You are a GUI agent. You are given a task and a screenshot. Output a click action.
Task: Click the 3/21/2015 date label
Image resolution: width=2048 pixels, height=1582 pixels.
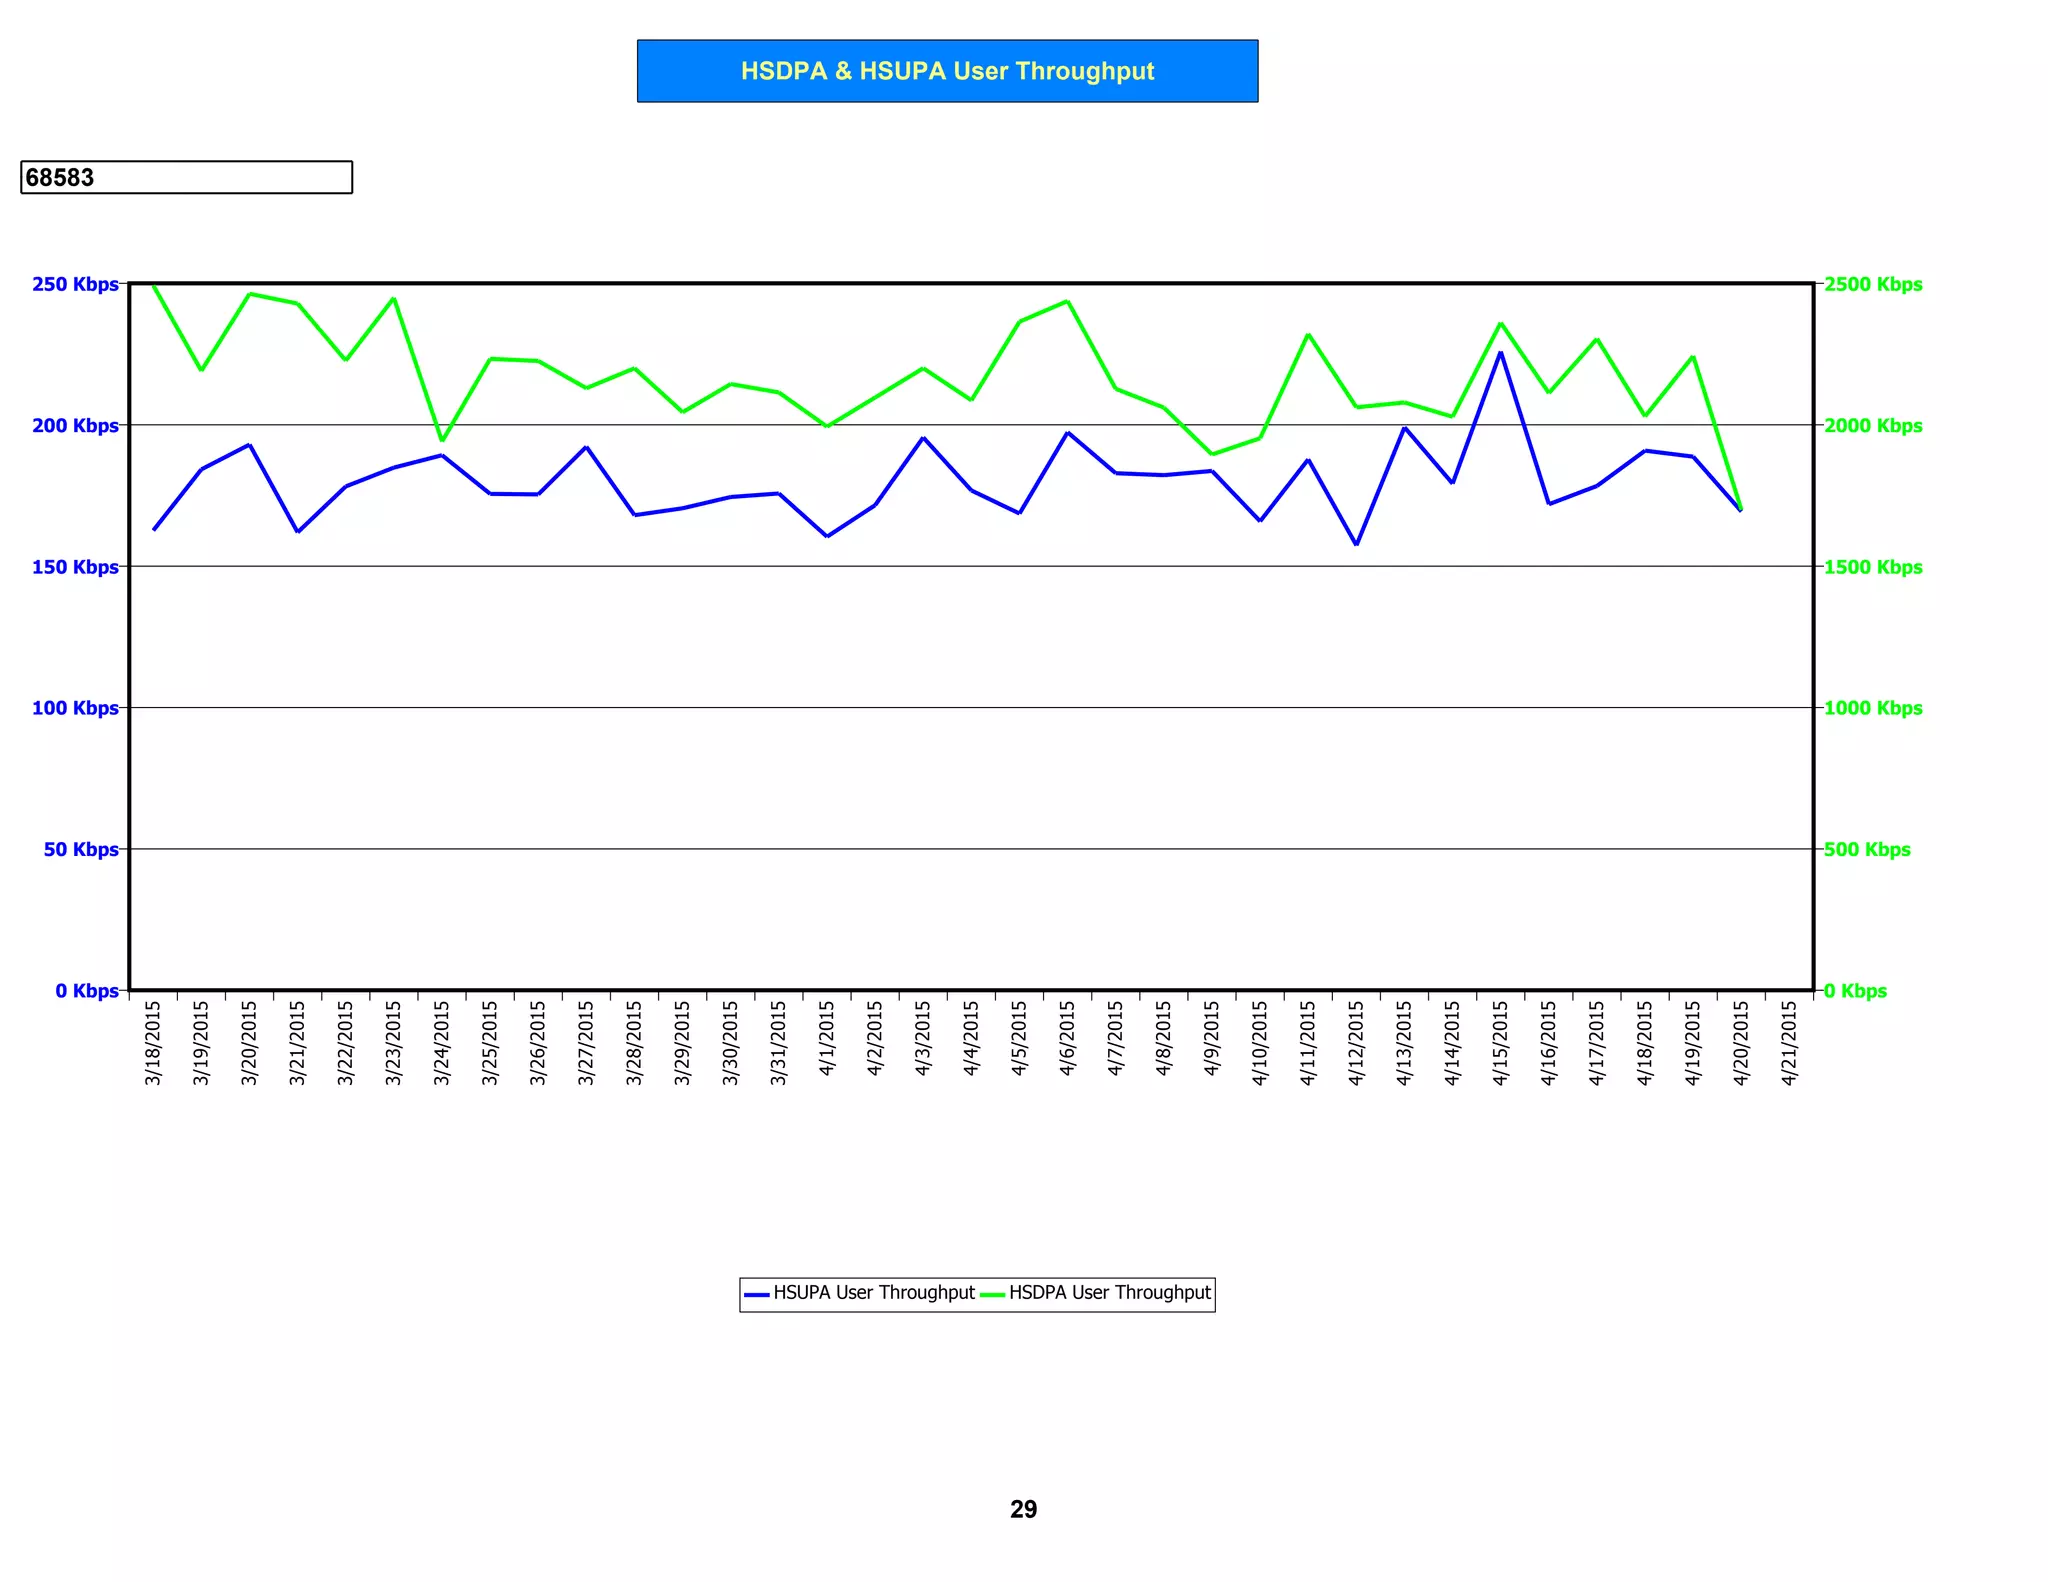coord(297,1043)
